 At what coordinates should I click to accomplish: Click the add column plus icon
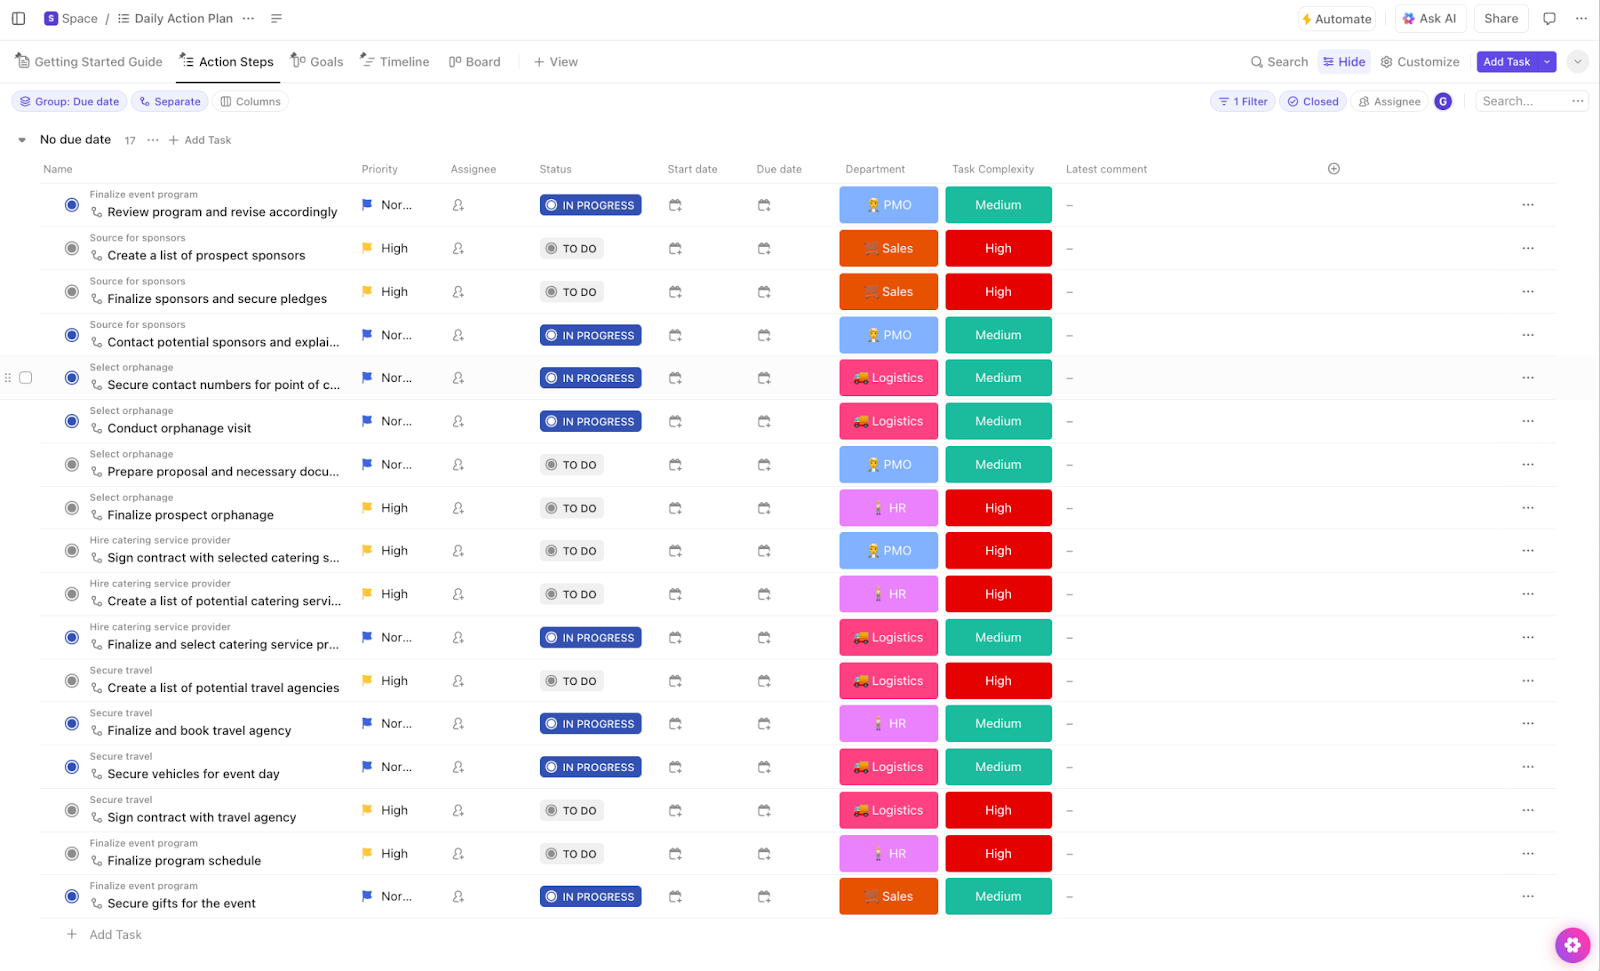[x=1333, y=169]
